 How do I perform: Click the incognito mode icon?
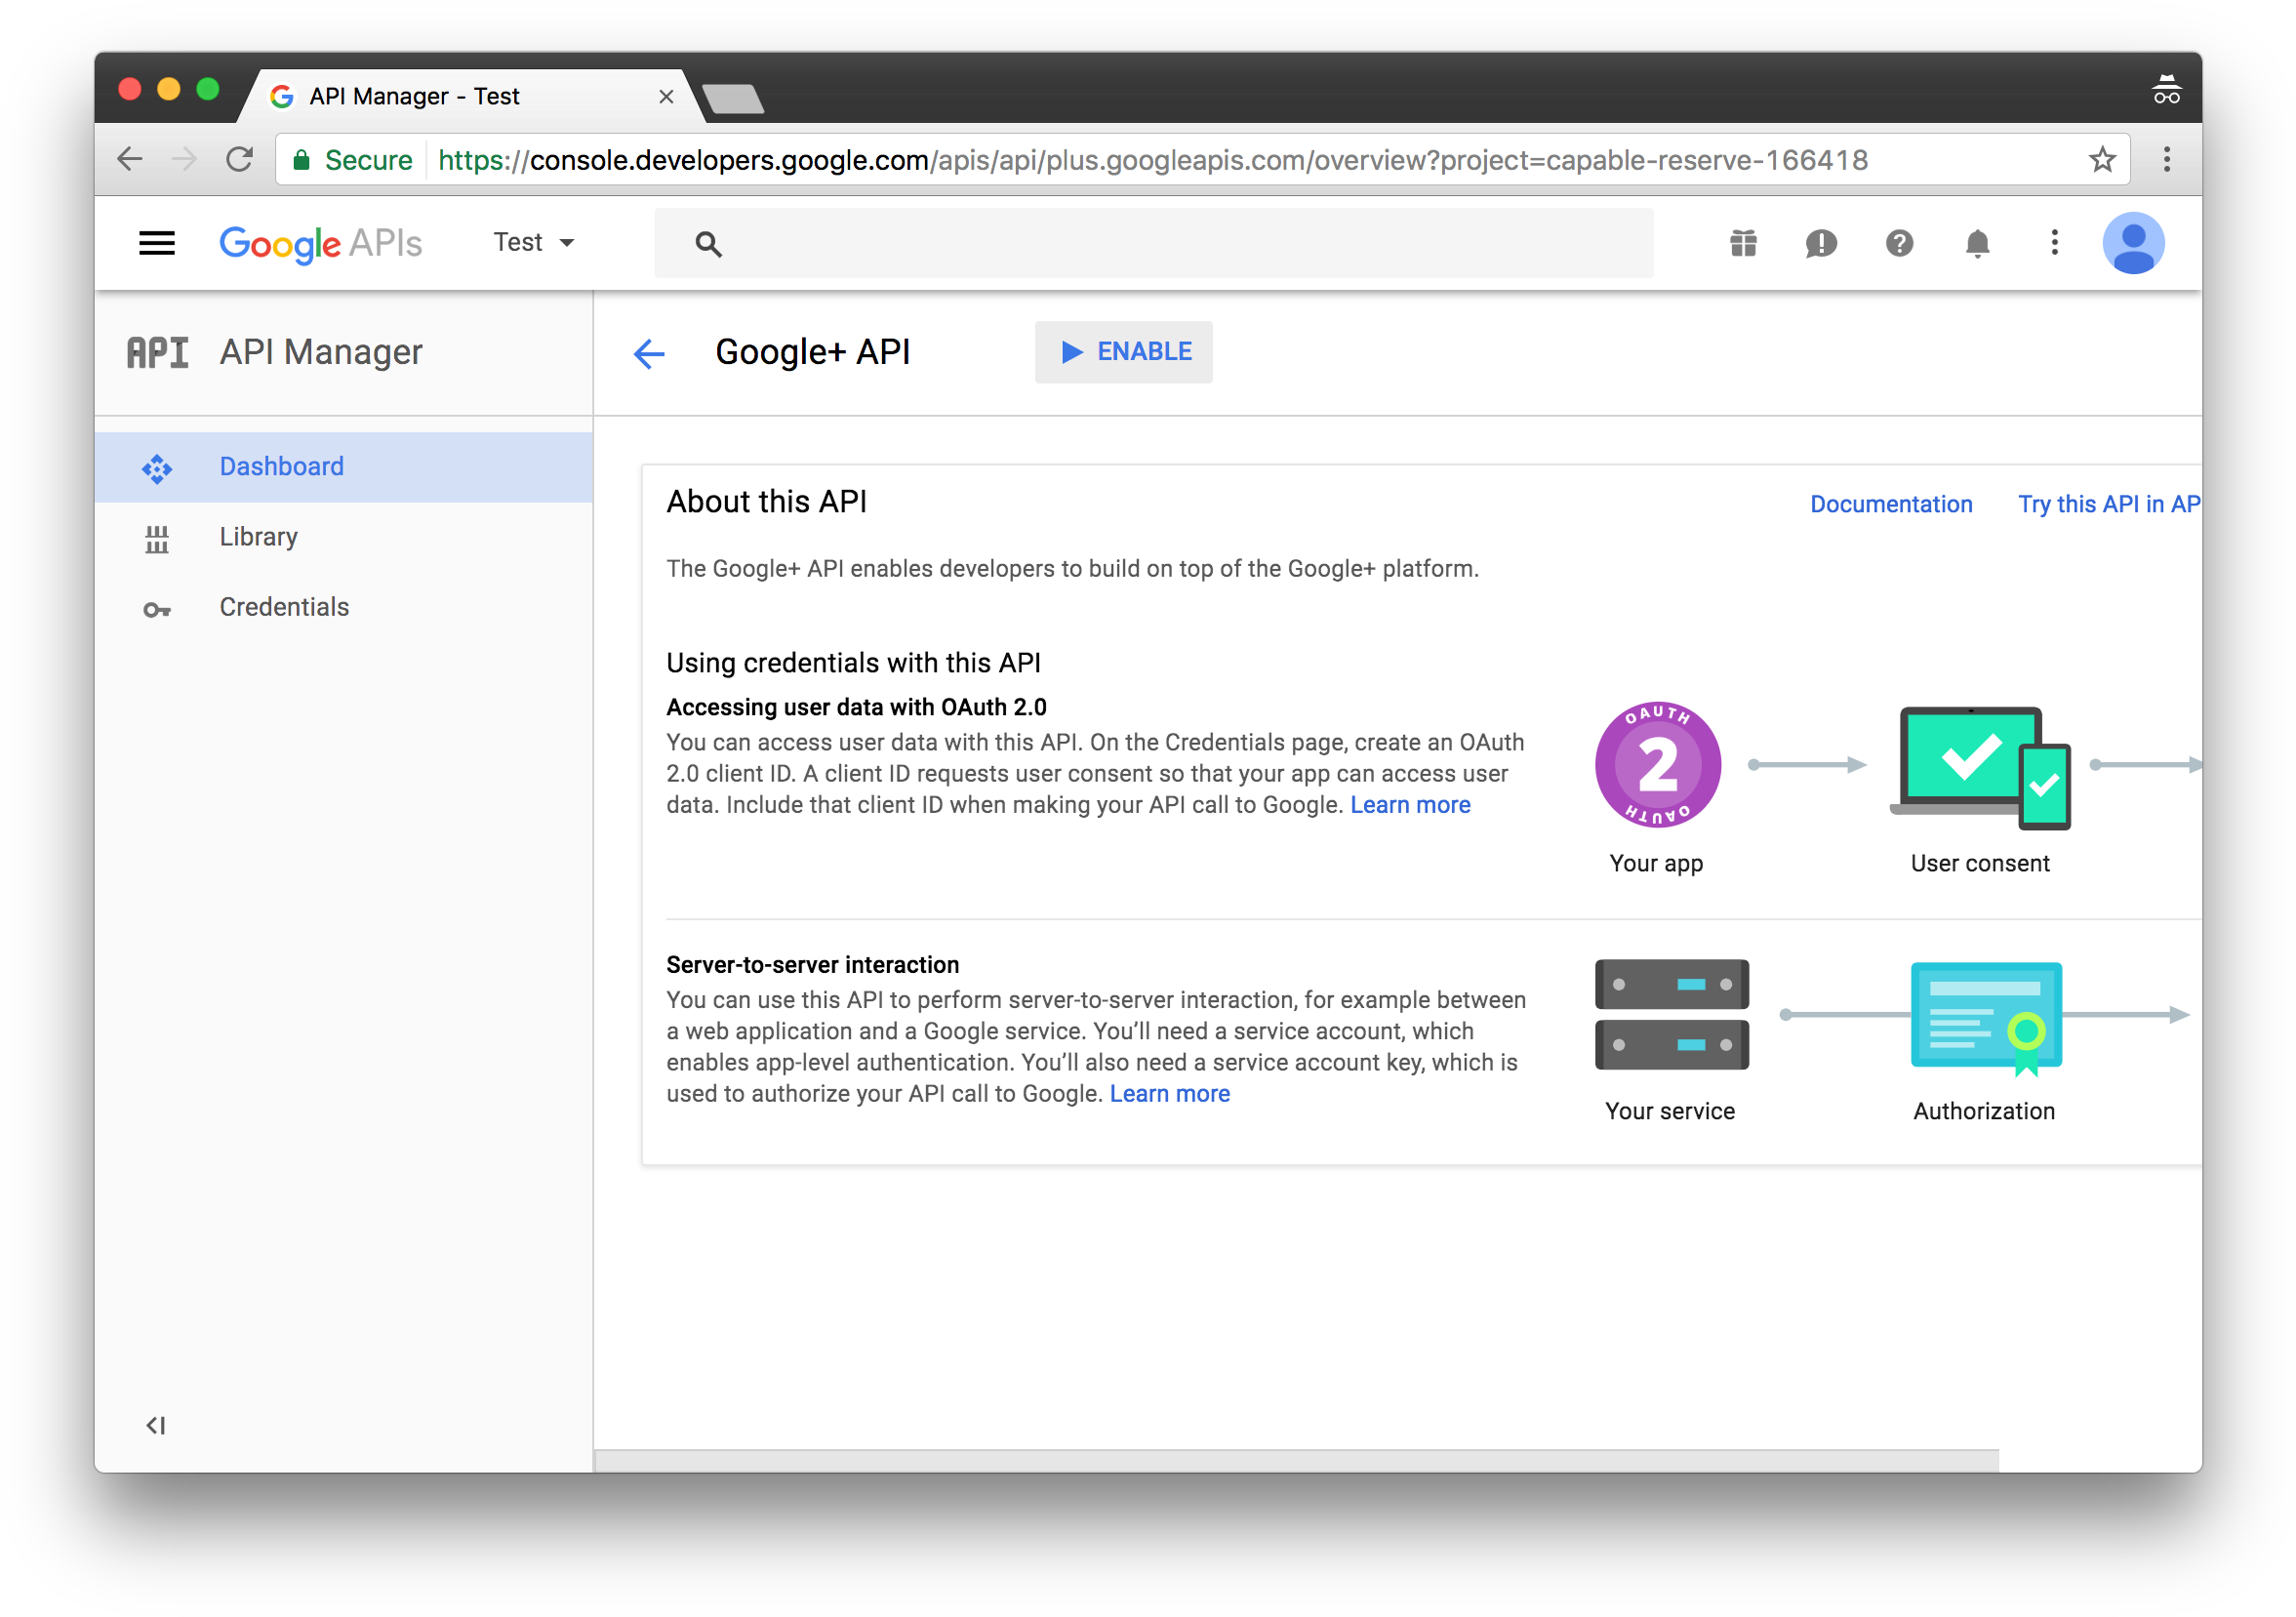coord(2166,90)
